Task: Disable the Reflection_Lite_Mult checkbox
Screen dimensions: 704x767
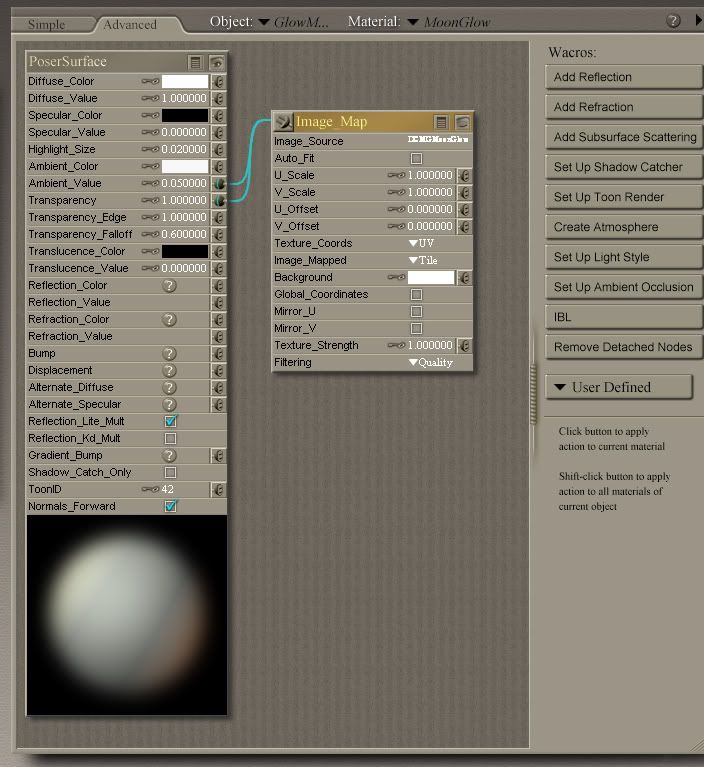Action: pyautogui.click(x=170, y=422)
